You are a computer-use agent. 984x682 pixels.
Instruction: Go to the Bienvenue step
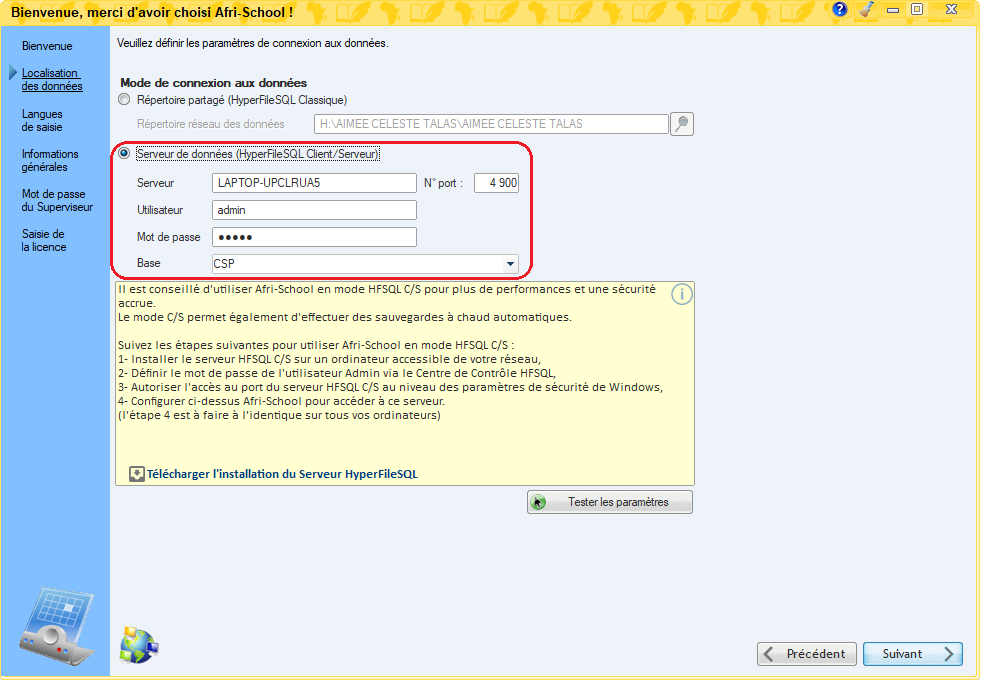tap(47, 46)
